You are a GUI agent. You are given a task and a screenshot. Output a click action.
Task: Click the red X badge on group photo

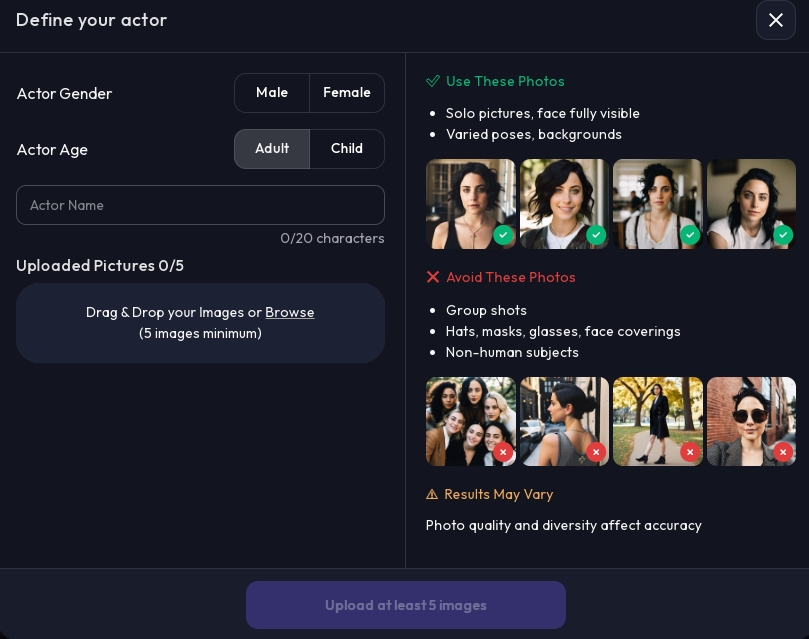tap(503, 452)
